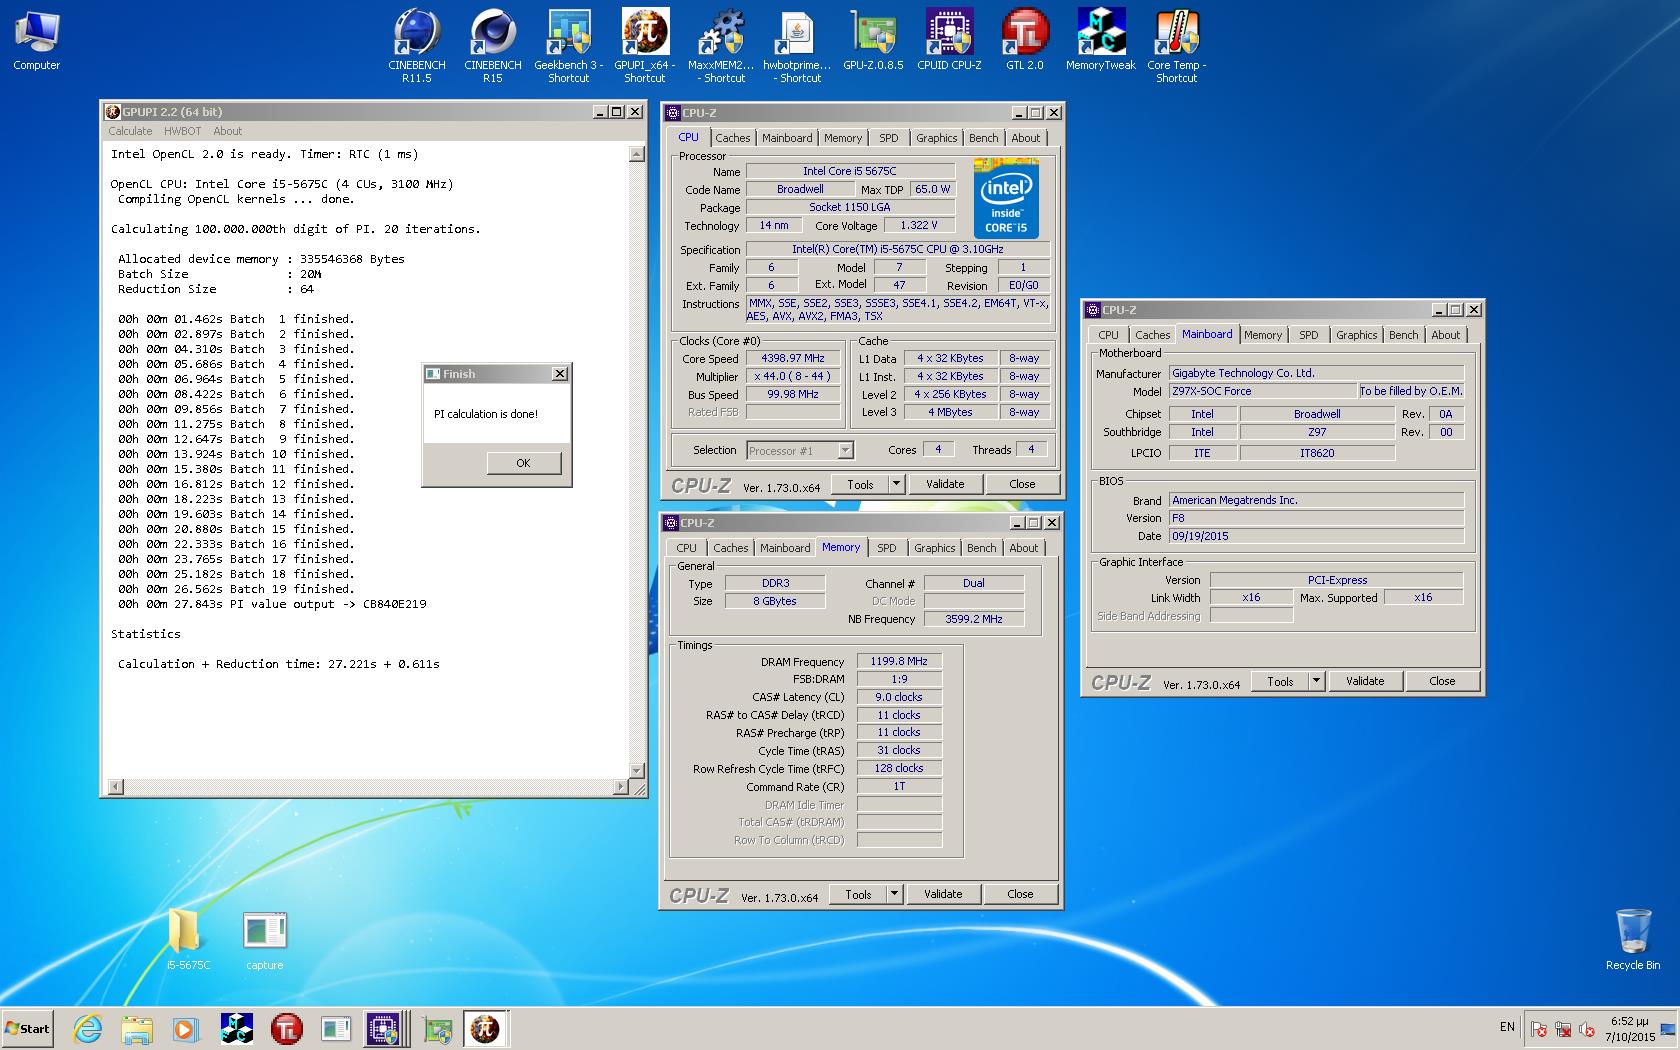This screenshot has width=1680, height=1050.
Task: Click the system clock in tray
Action: pyautogui.click(x=1629, y=1029)
